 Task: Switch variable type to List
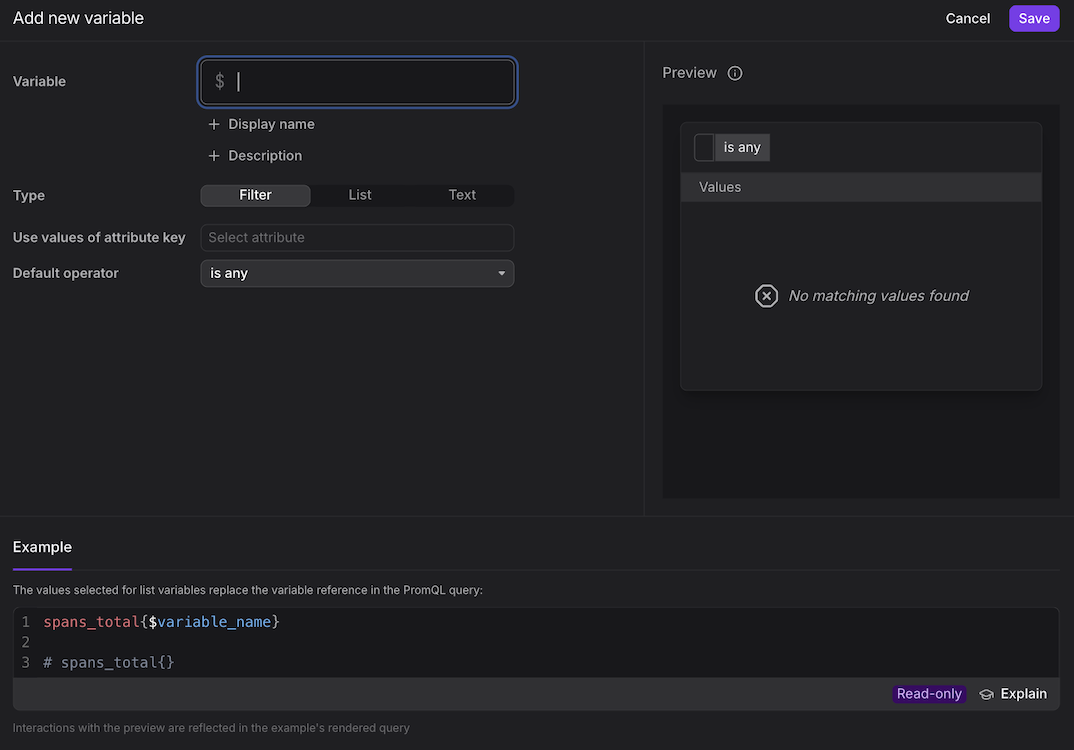coord(360,195)
